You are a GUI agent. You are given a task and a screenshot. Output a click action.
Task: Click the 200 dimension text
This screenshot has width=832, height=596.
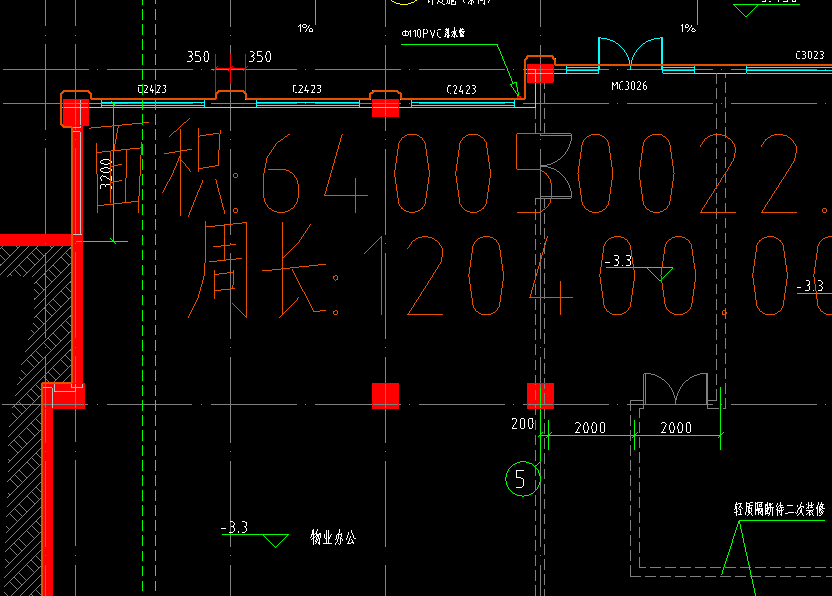[x=523, y=424]
